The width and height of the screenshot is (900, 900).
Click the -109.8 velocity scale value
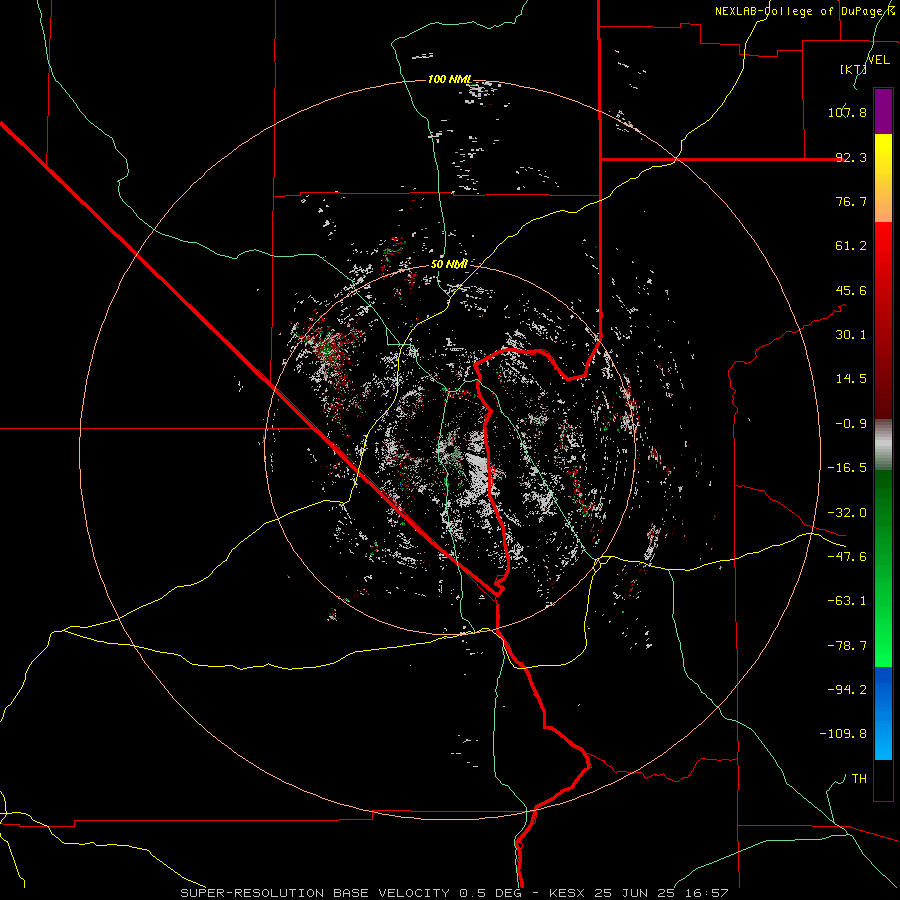click(x=843, y=734)
